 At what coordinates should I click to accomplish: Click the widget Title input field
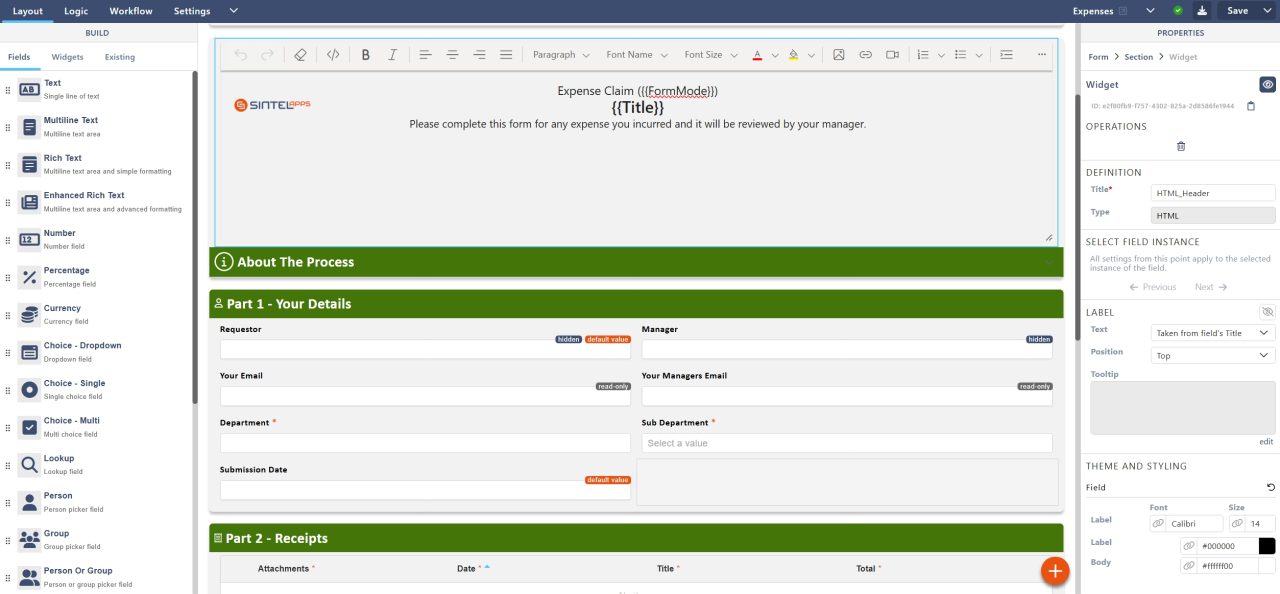click(x=1213, y=193)
